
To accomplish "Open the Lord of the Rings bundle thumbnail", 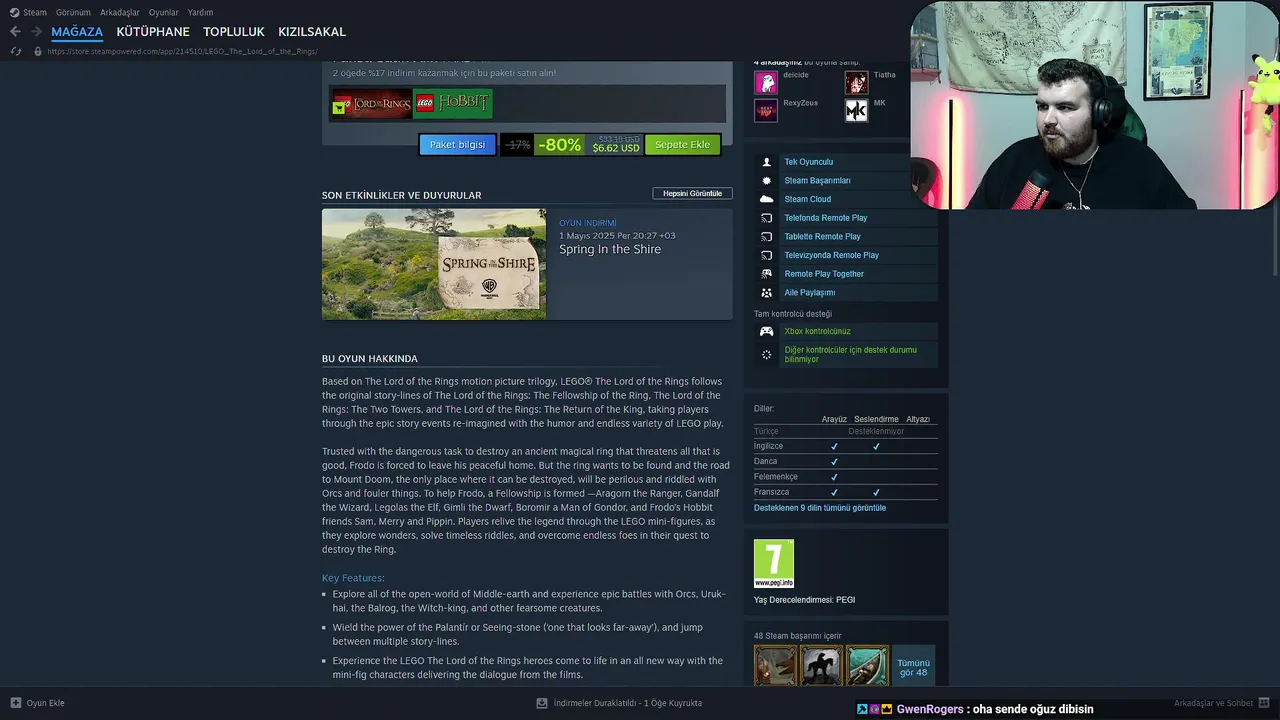I will 372,103.
